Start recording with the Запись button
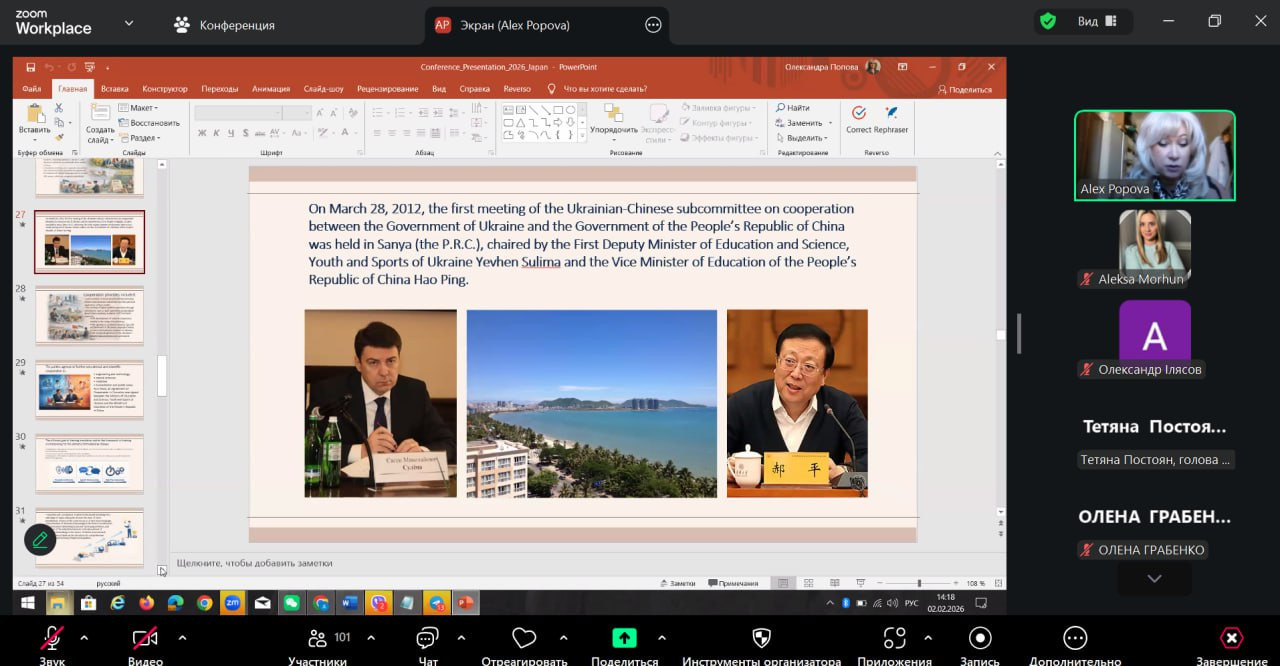1280x666 pixels. pyautogui.click(x=979, y=639)
